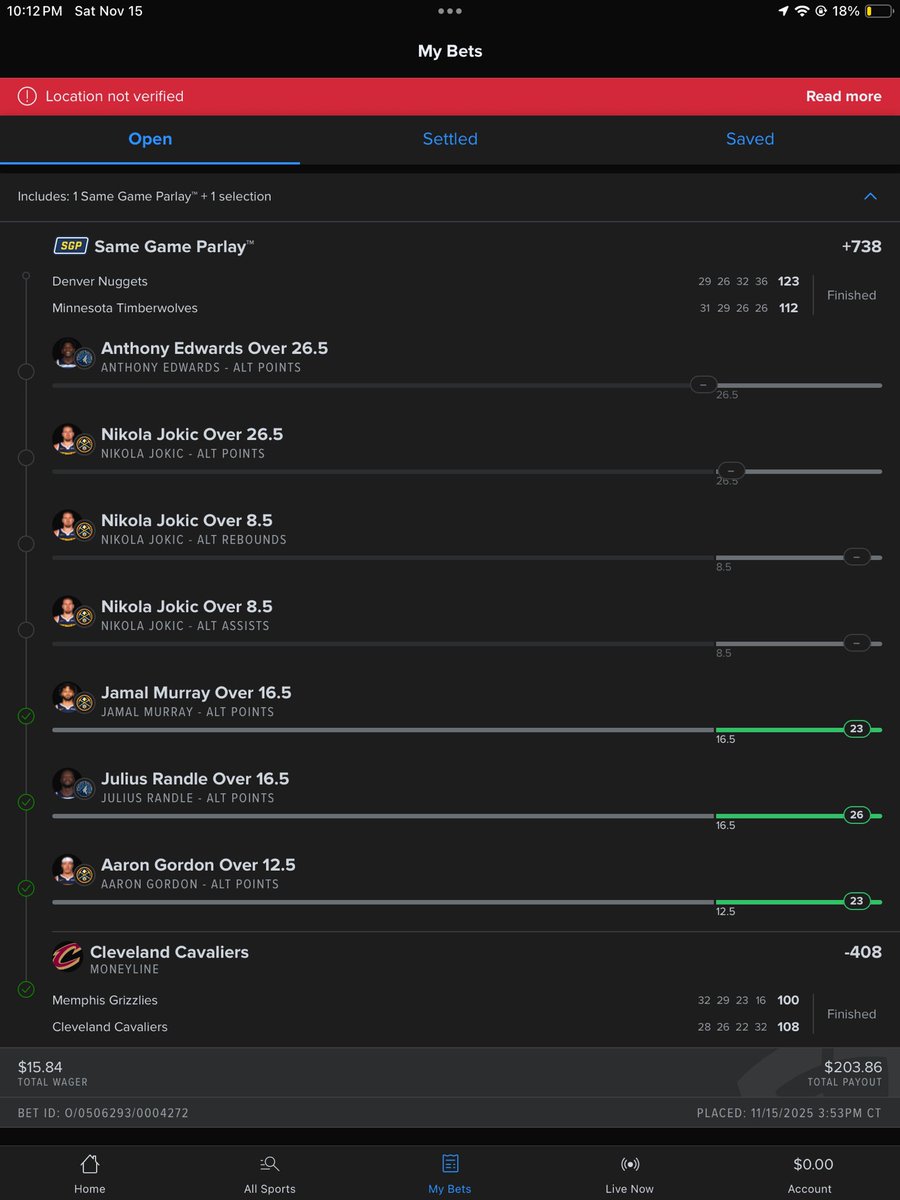
Task: Open Read more about location verification
Action: coord(844,97)
